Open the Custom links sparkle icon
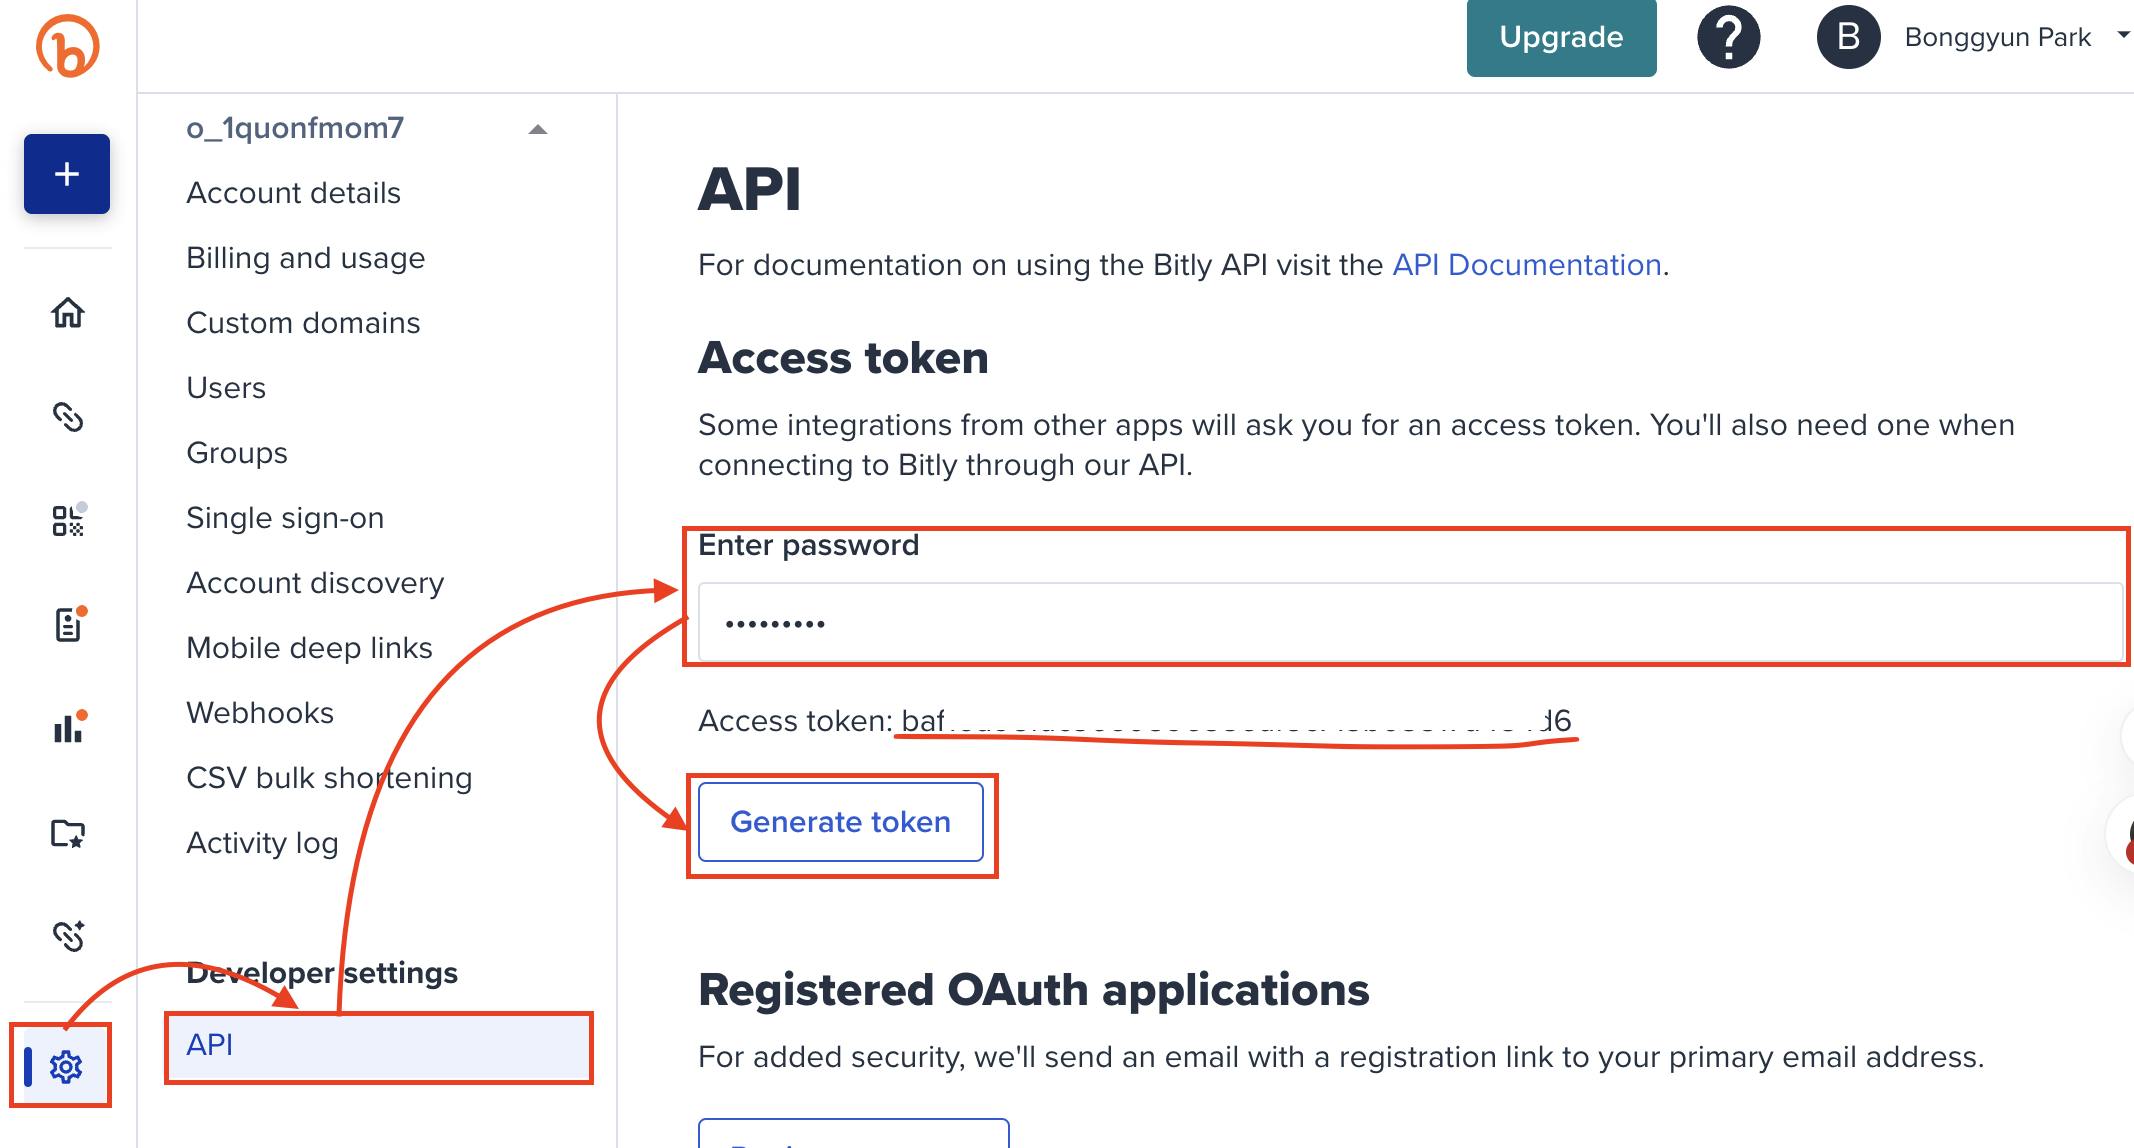The image size is (2134, 1148). click(67, 936)
